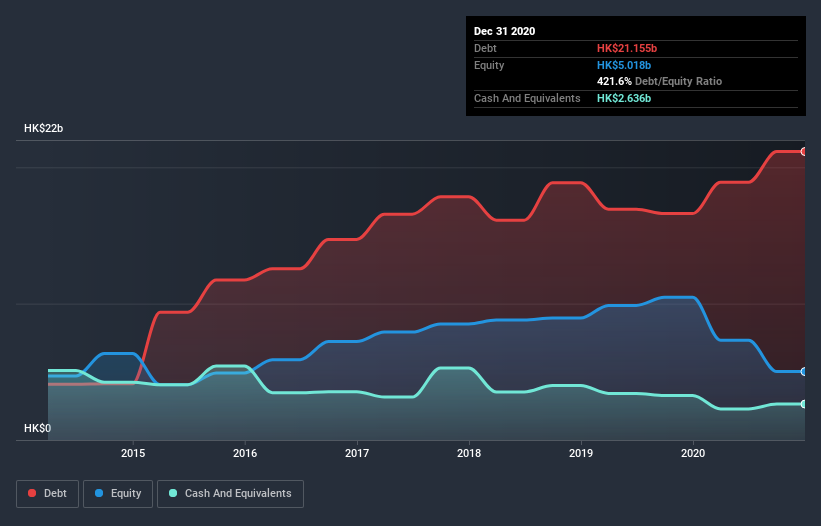This screenshot has height=526, width=821.
Task: Toggle the Cash And Equivalents legend button
Action: pyautogui.click(x=230, y=494)
